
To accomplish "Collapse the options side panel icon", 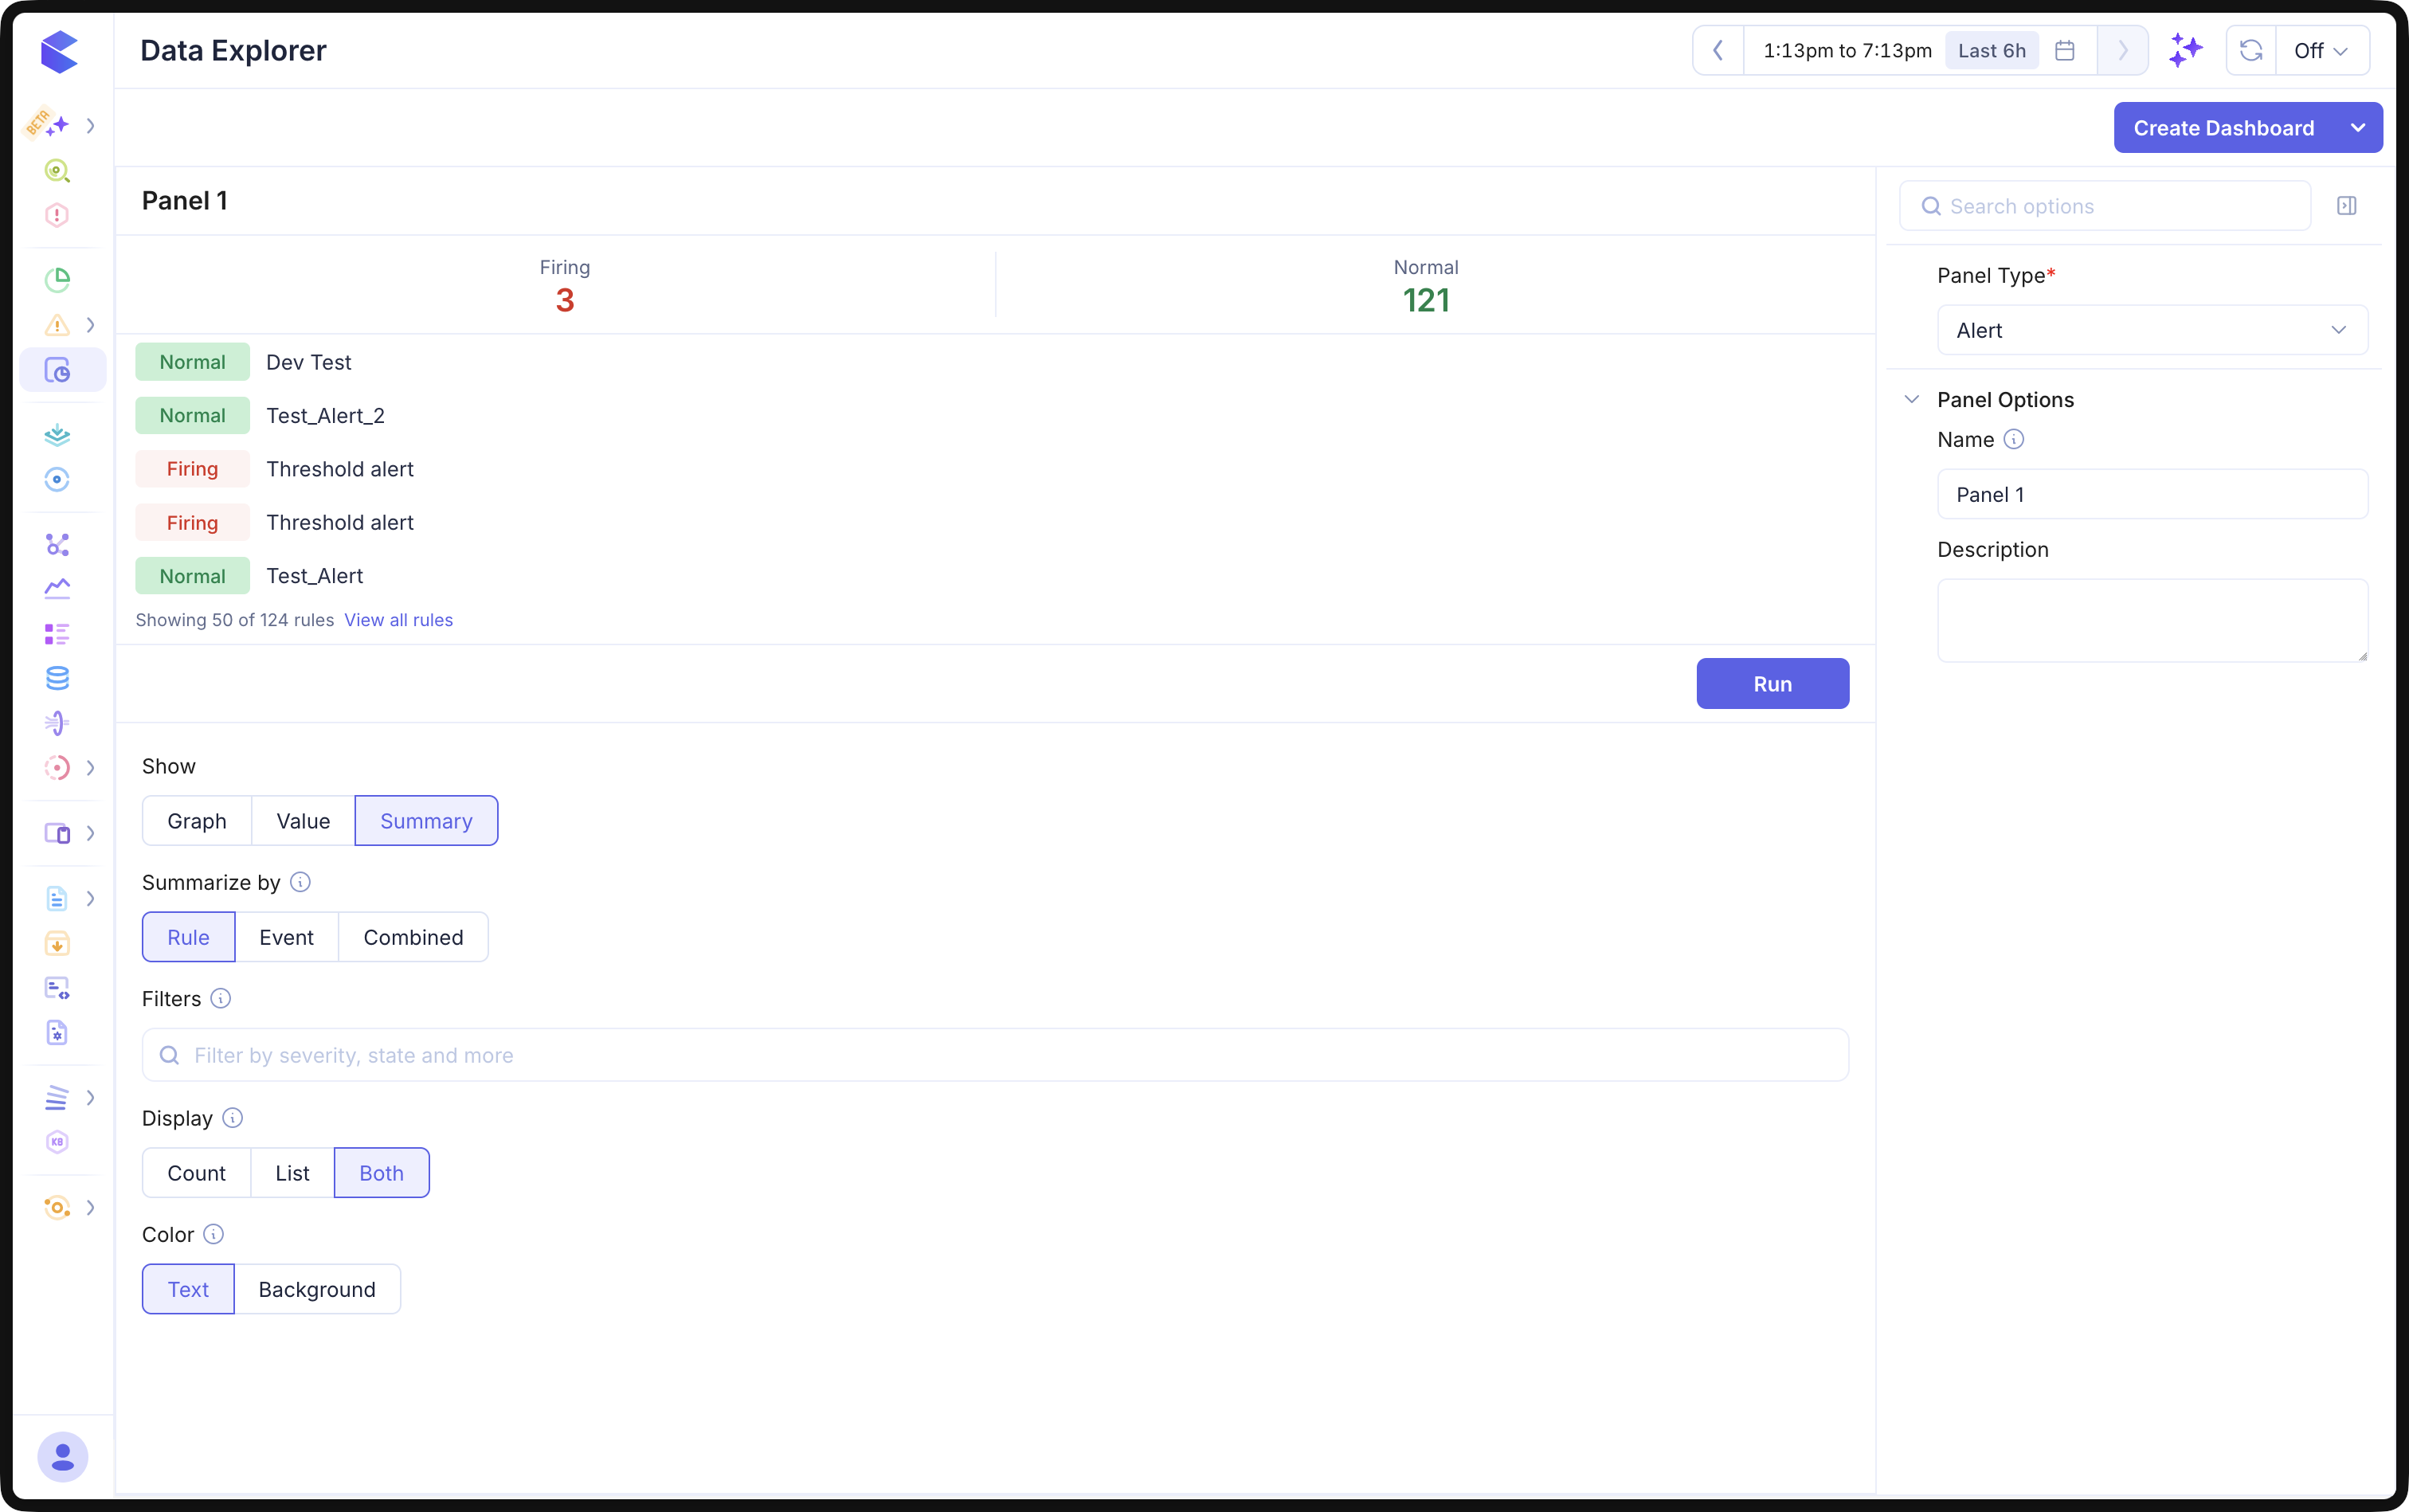I will pyautogui.click(x=2346, y=206).
